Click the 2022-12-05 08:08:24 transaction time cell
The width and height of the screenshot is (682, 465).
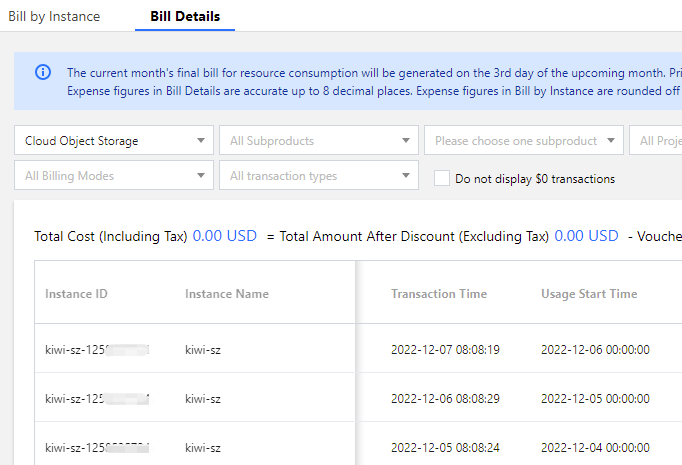click(445, 448)
